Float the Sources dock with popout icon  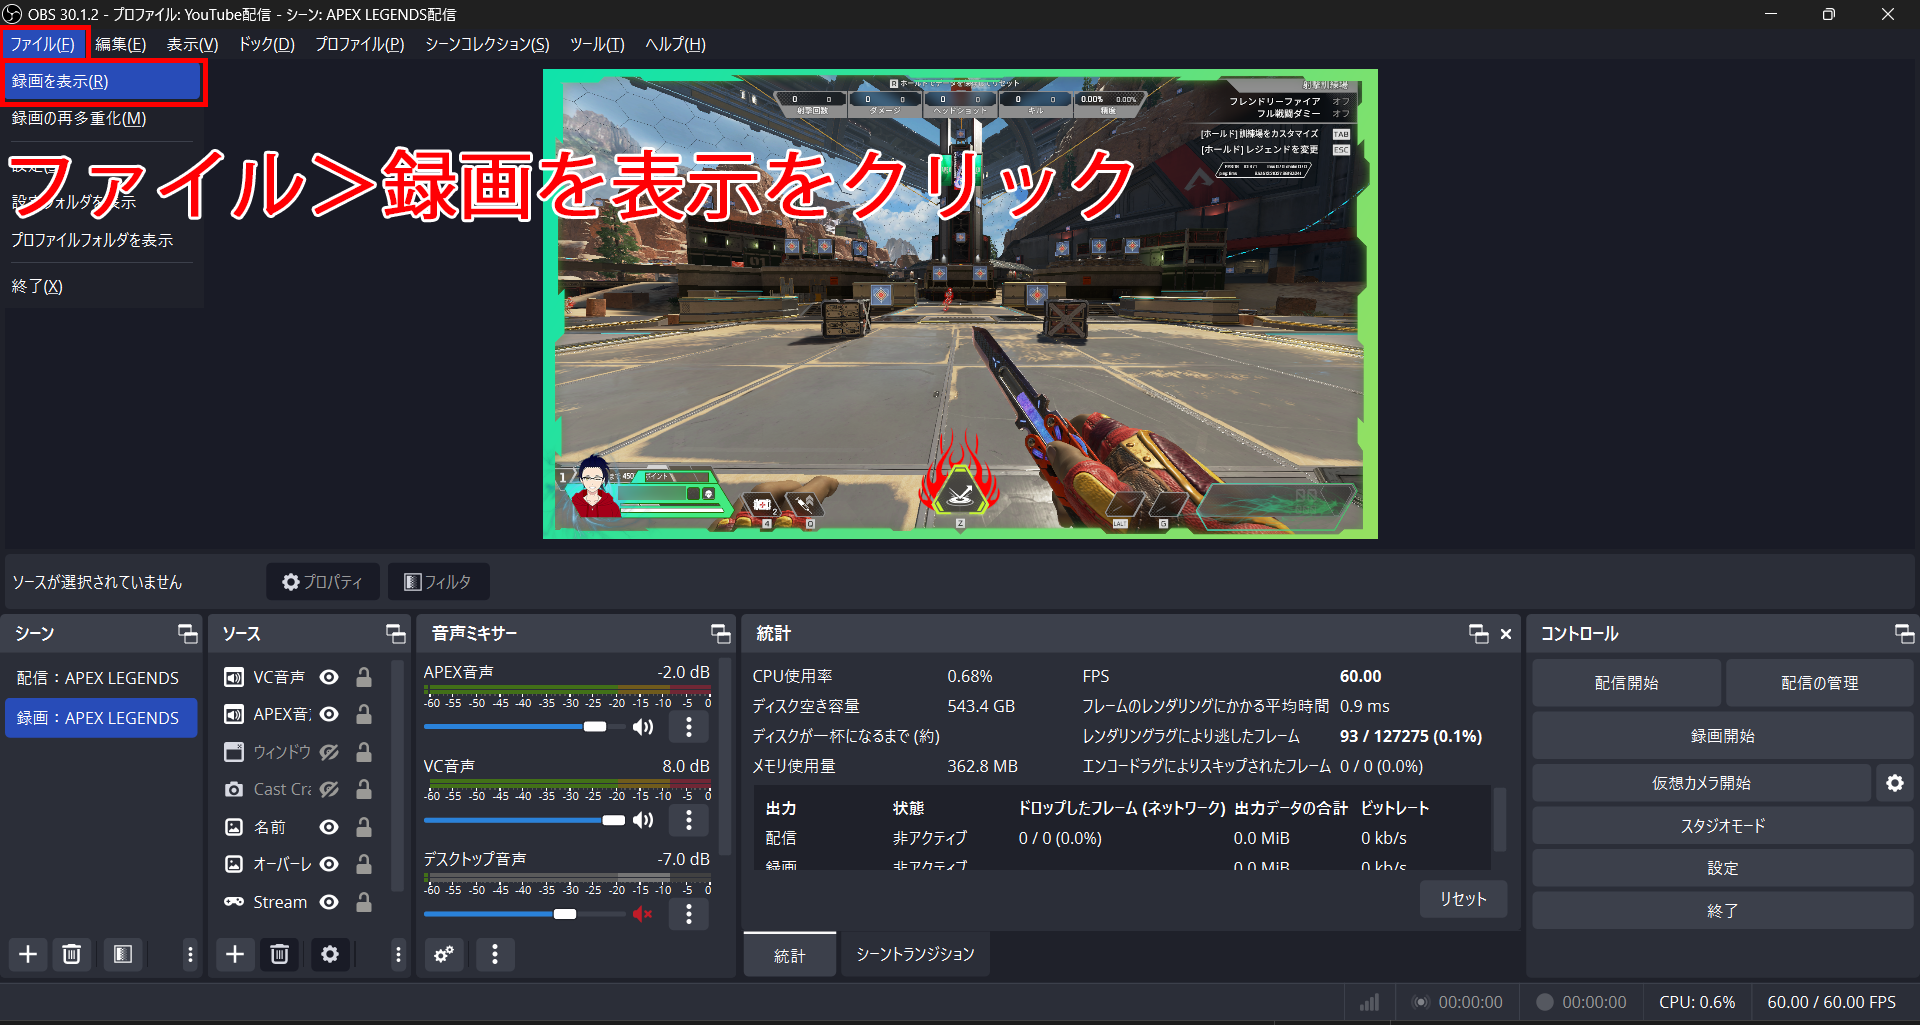pos(396,633)
